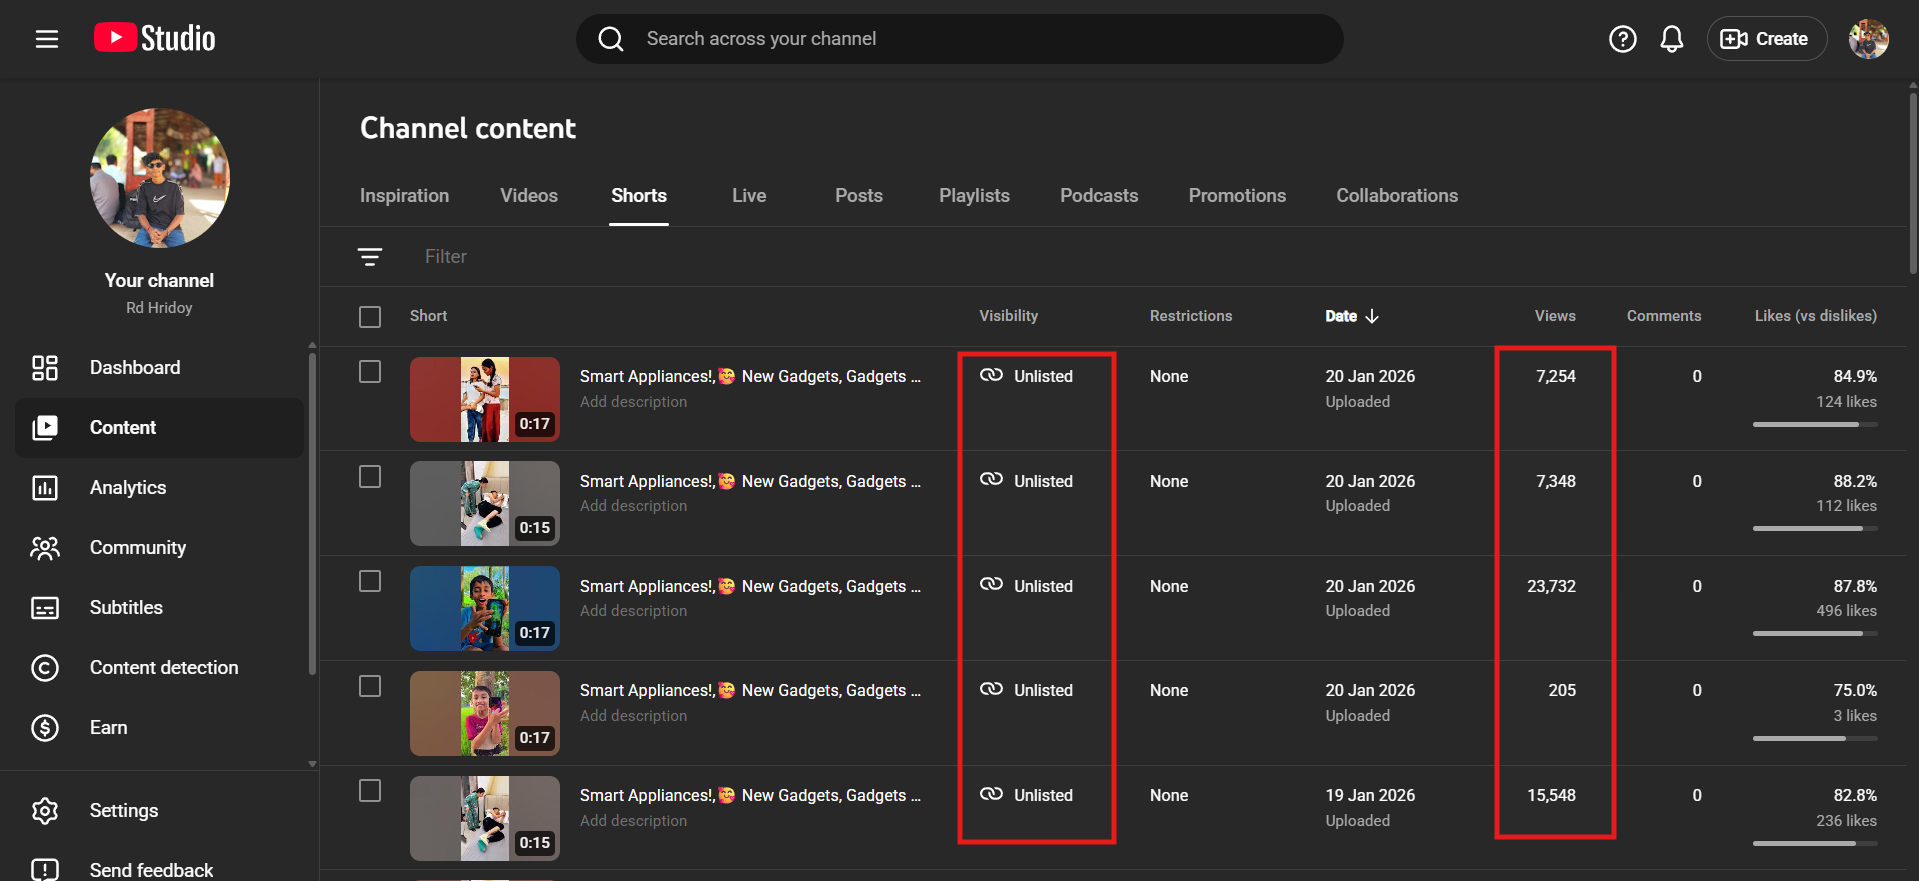Open the hamburger navigation menu
This screenshot has height=881, width=1919.
click(x=47, y=39)
